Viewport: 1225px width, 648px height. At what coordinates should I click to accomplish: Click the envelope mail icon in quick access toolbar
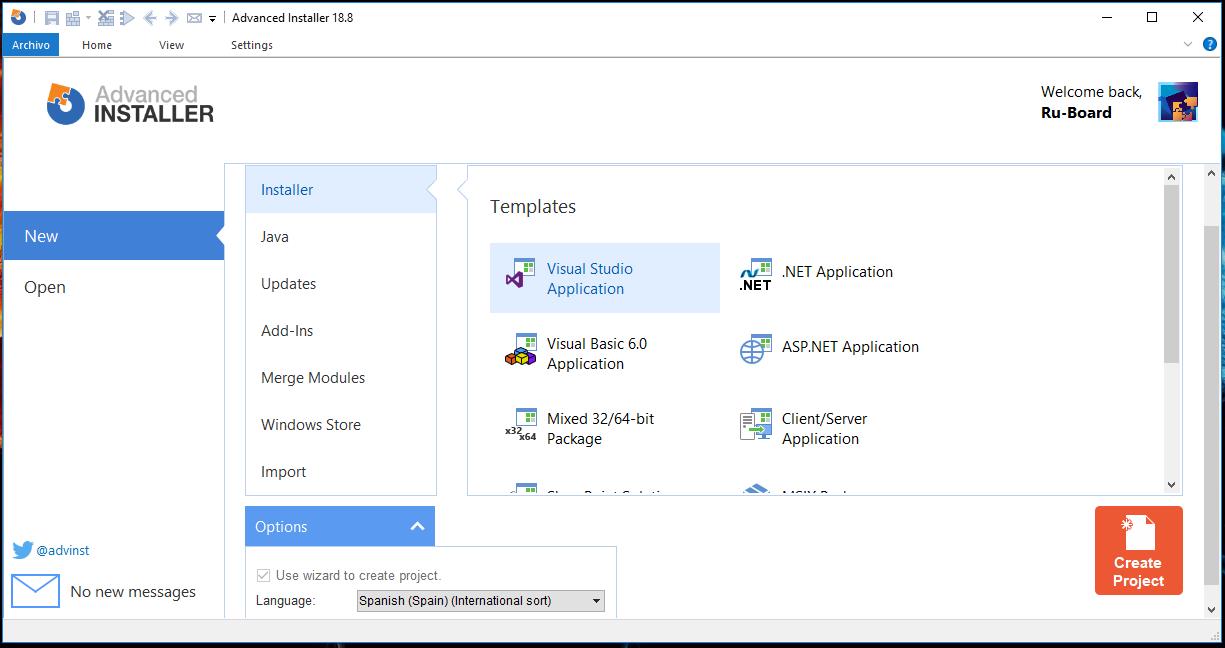194,17
